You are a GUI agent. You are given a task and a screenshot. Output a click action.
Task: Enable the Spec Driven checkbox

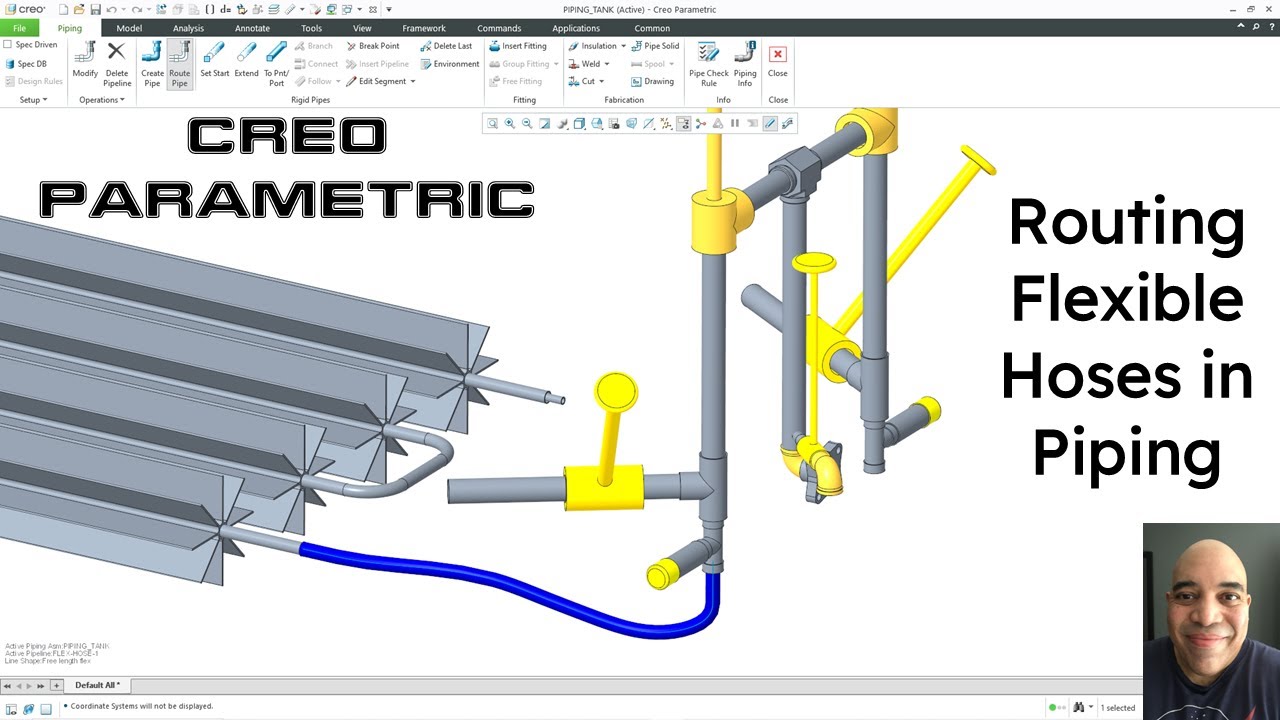click(8, 45)
